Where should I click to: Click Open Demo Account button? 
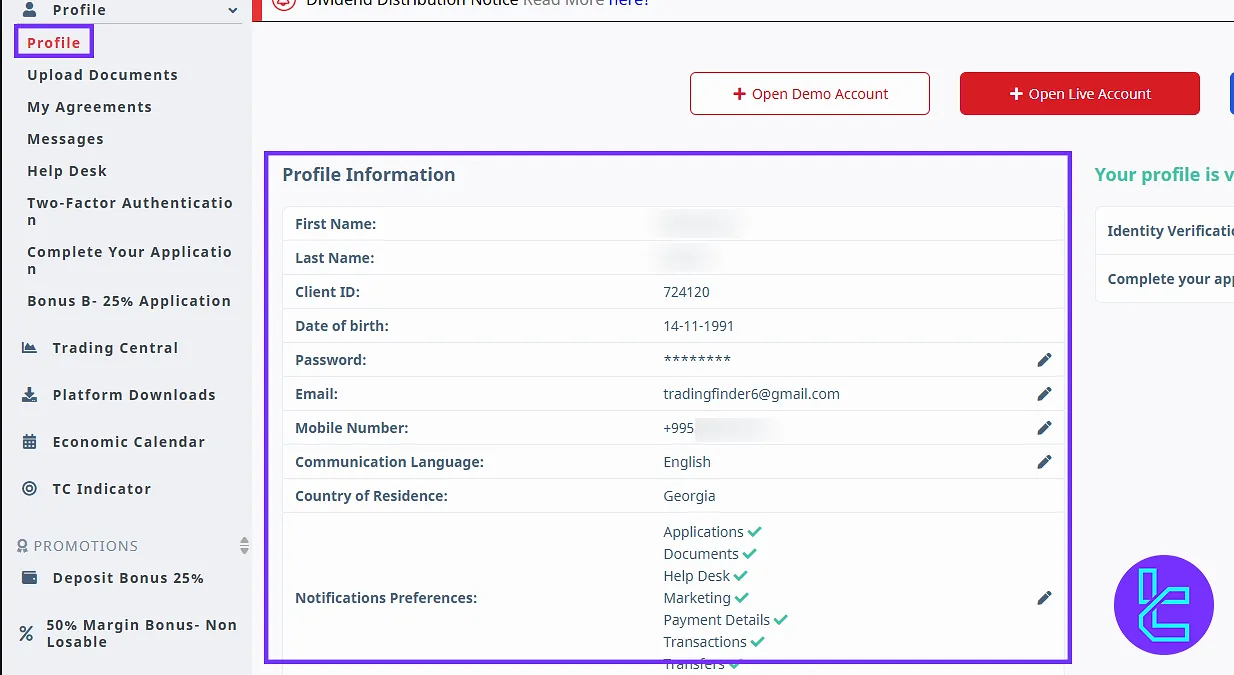809,94
